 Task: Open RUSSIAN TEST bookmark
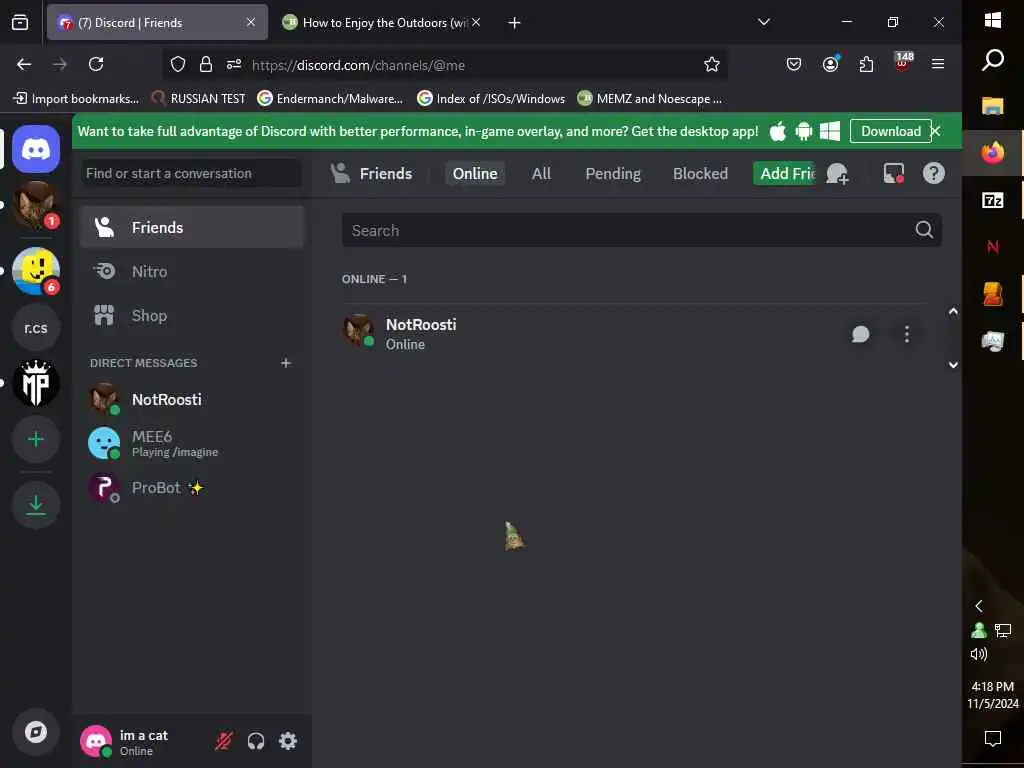coord(199,99)
